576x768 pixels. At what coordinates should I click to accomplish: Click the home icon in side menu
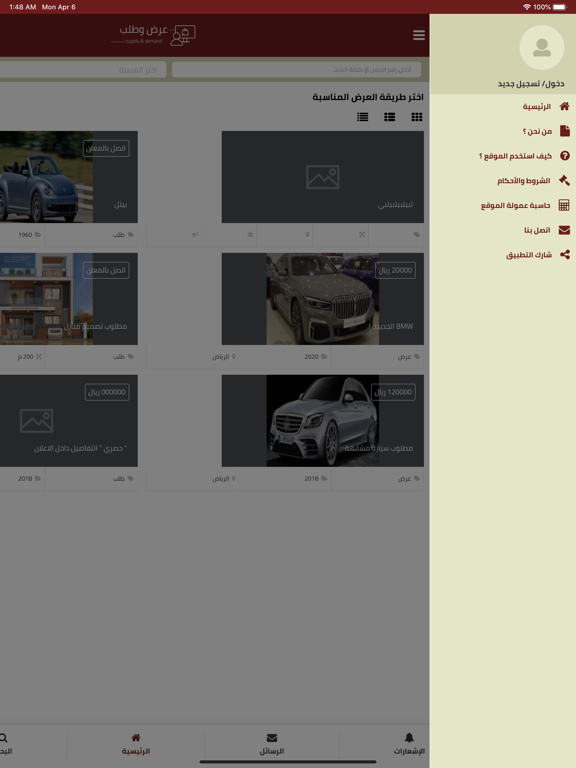coord(564,106)
